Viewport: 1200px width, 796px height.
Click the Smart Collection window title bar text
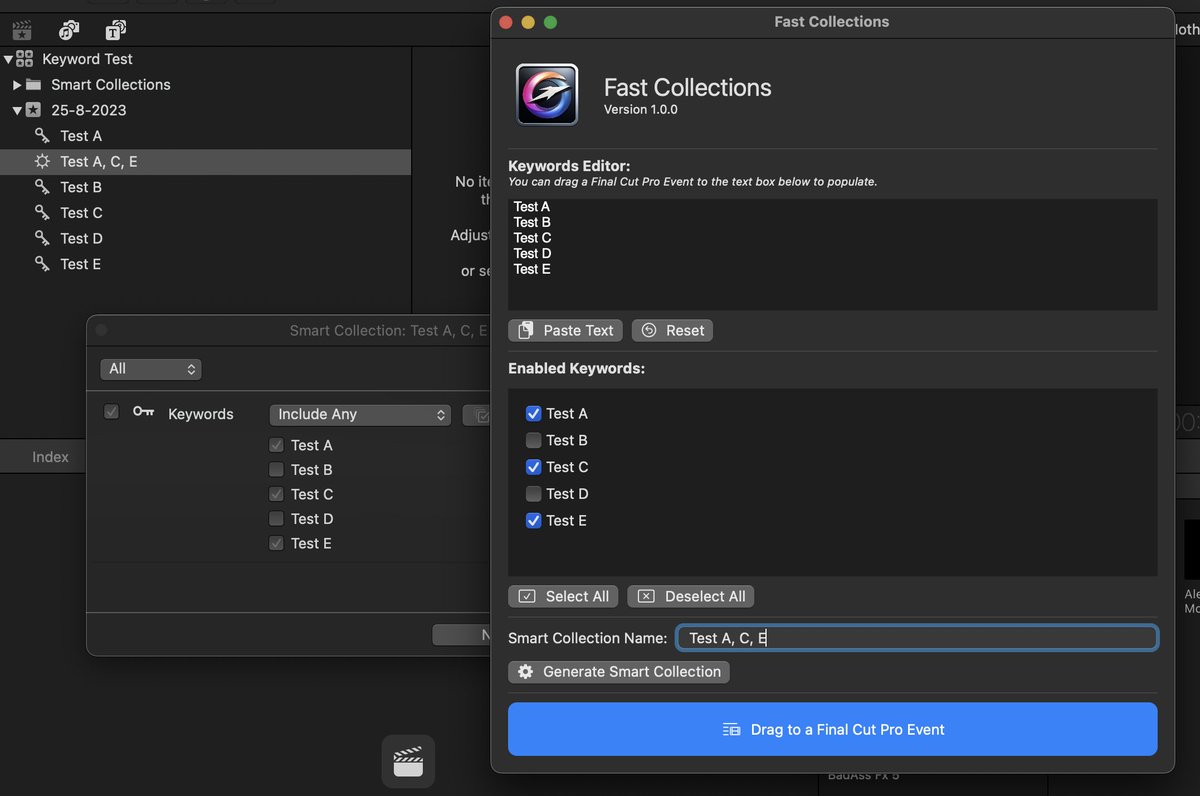[389, 331]
